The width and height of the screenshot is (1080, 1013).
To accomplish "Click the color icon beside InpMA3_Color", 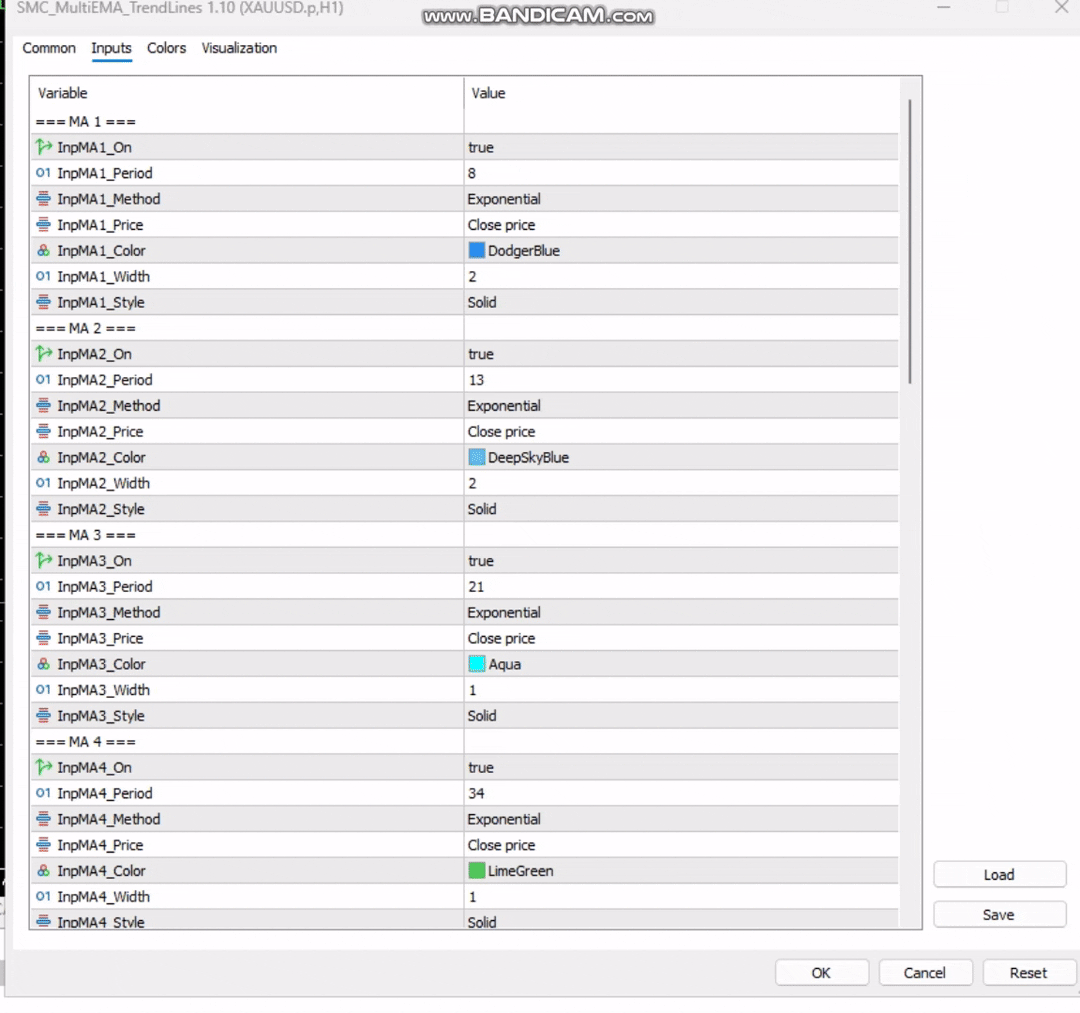I will [x=43, y=664].
